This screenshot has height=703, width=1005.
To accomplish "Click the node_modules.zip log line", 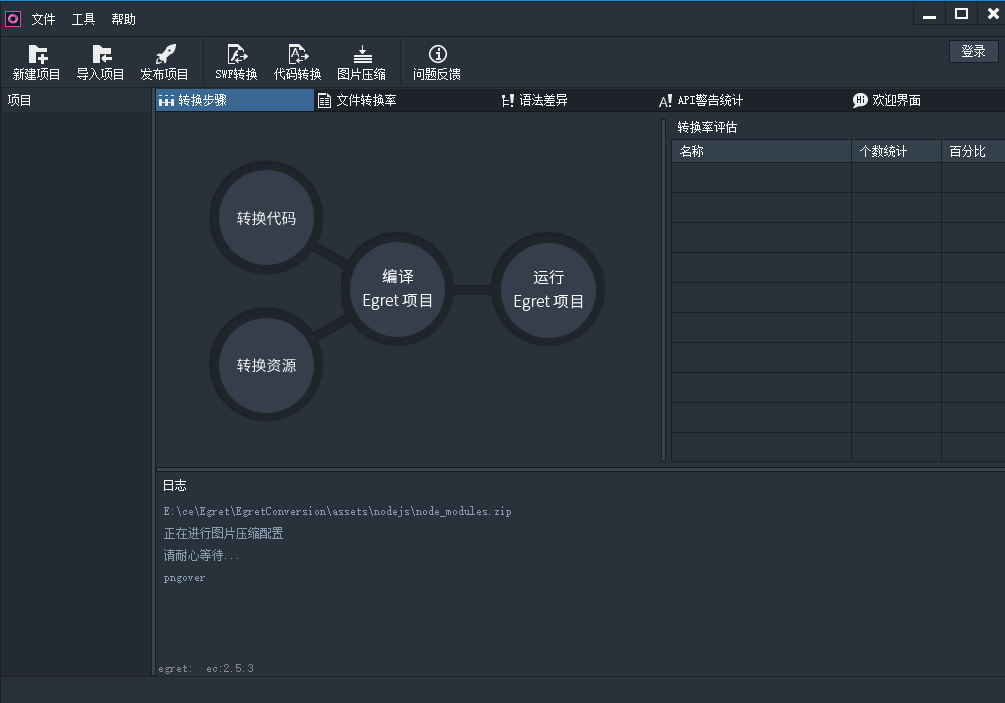I will 337,511.
